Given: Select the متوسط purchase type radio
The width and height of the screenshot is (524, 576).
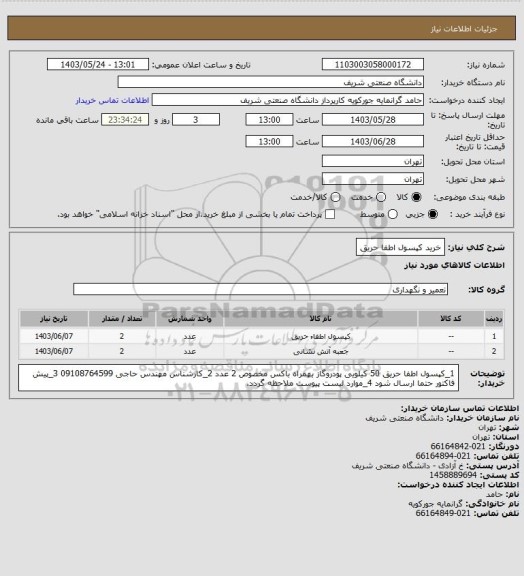Looking at the screenshot, I should pos(392,214).
